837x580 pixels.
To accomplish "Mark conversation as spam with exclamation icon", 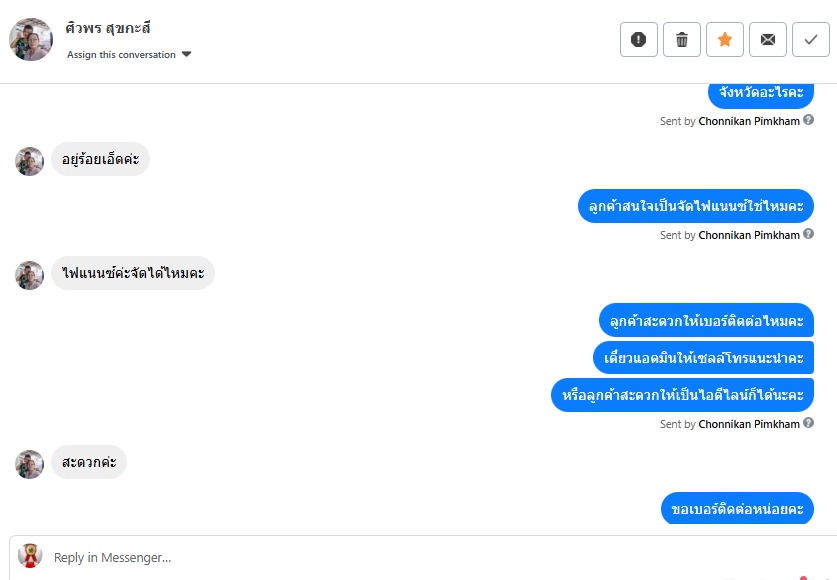I will (x=638, y=39).
